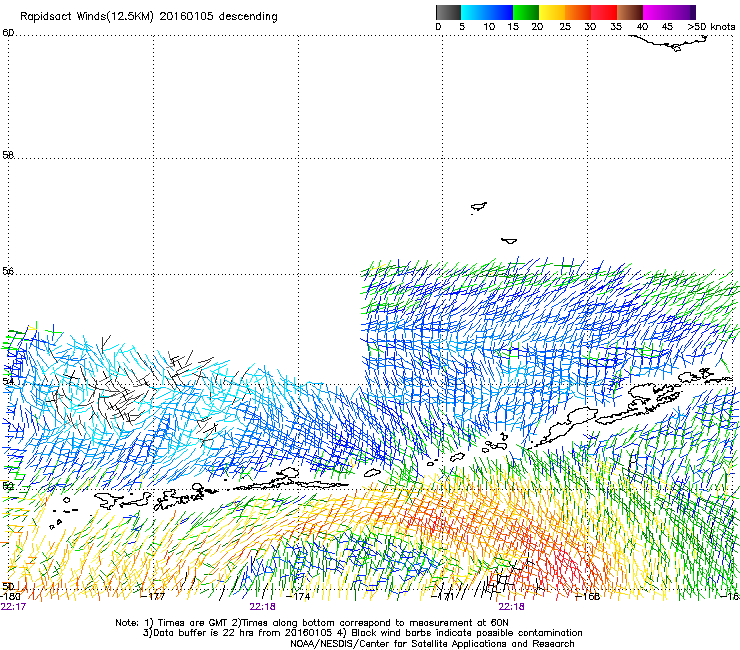740x650 pixels.
Task: Click the -177 longitude axis label
Action: pyautogui.click(x=153, y=596)
